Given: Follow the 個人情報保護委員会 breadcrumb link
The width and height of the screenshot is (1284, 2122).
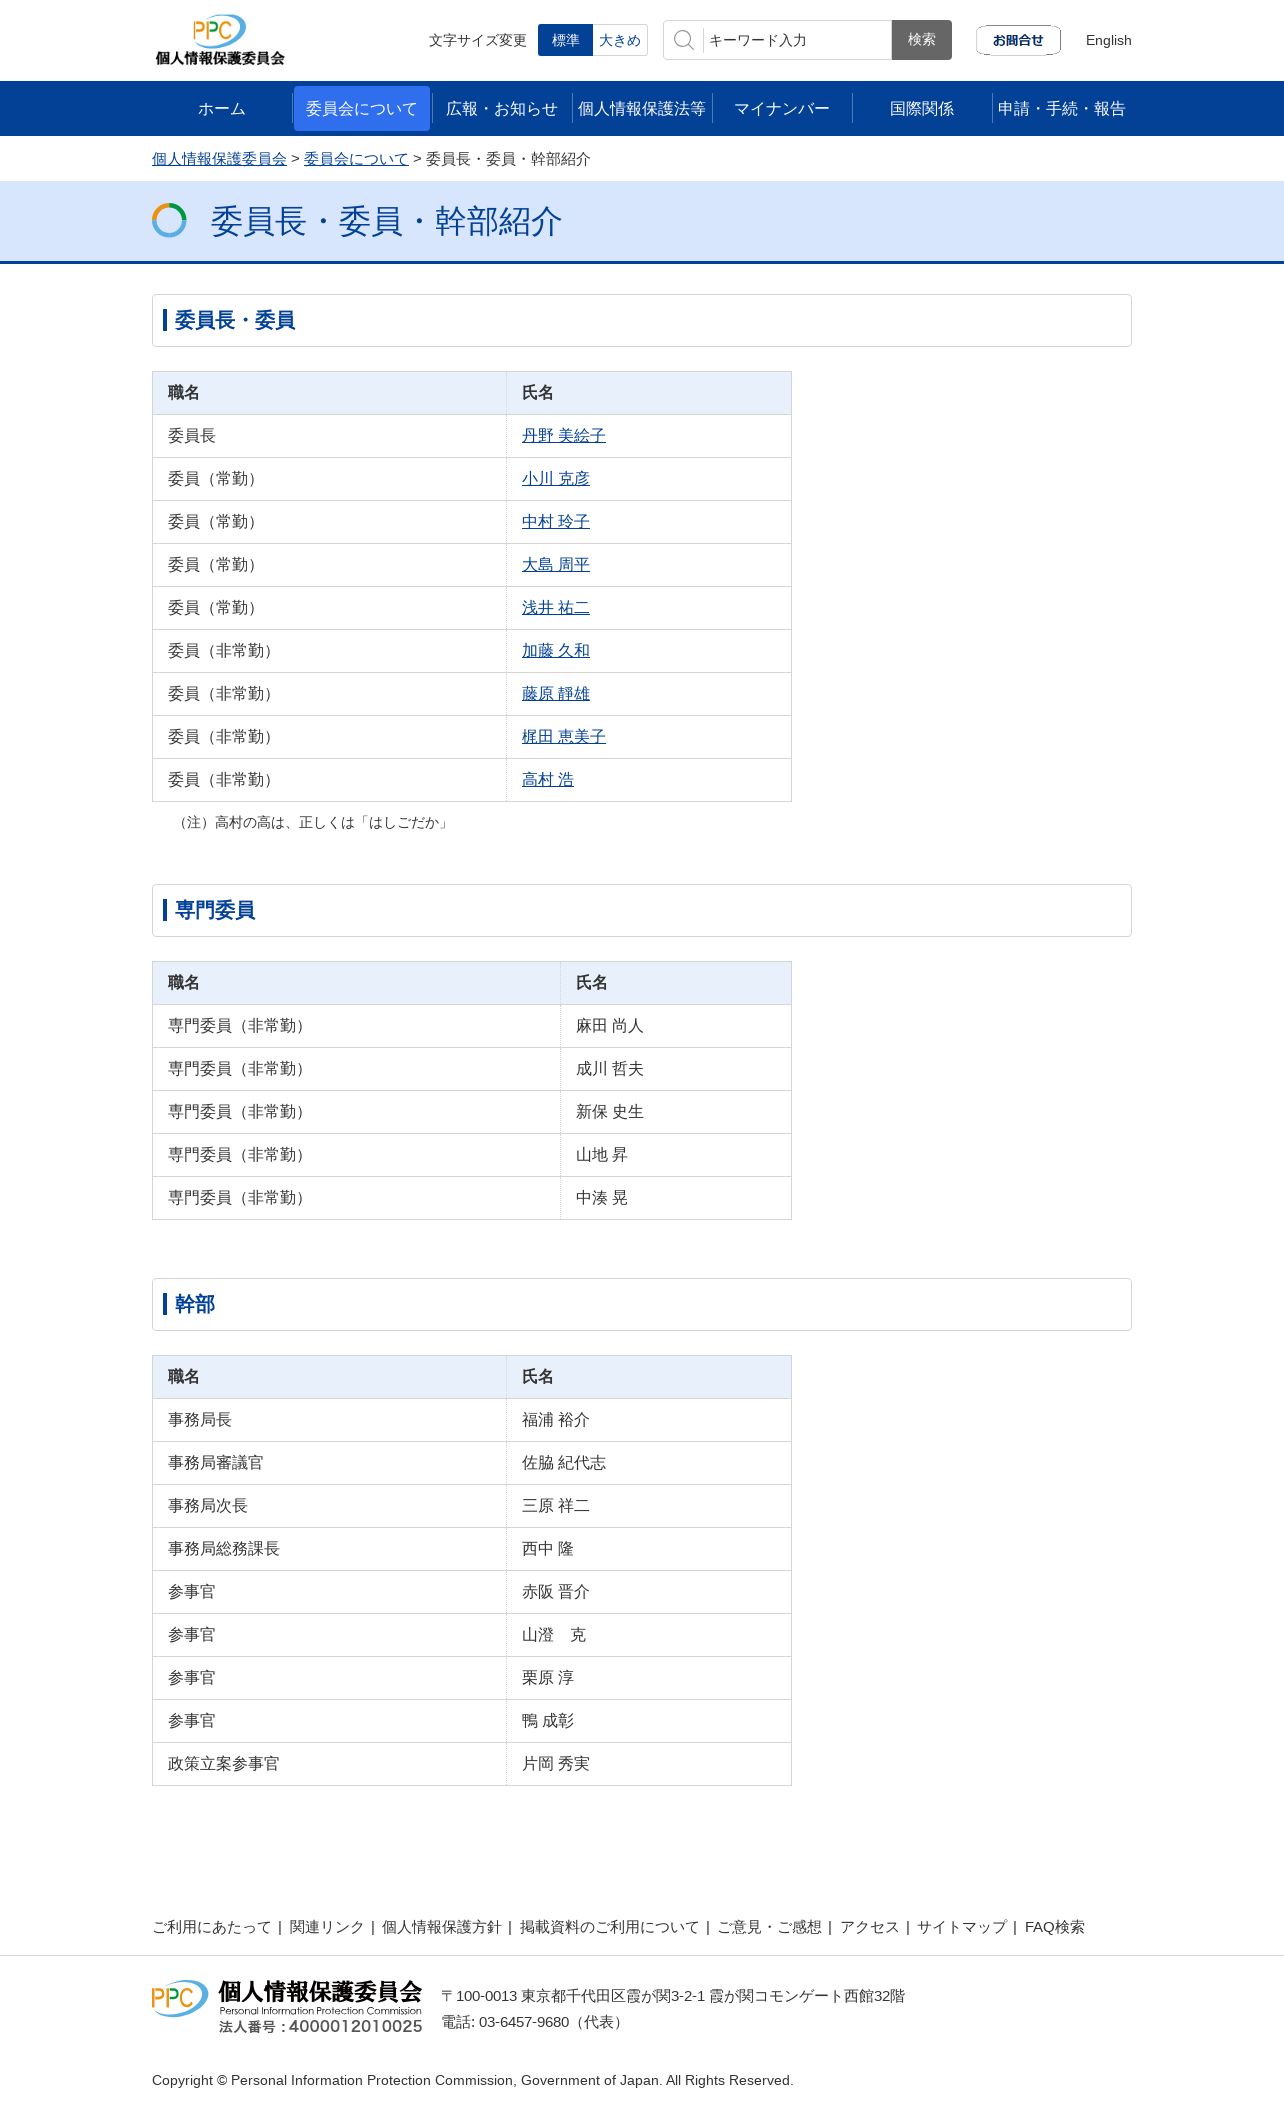Looking at the screenshot, I should pyautogui.click(x=219, y=159).
